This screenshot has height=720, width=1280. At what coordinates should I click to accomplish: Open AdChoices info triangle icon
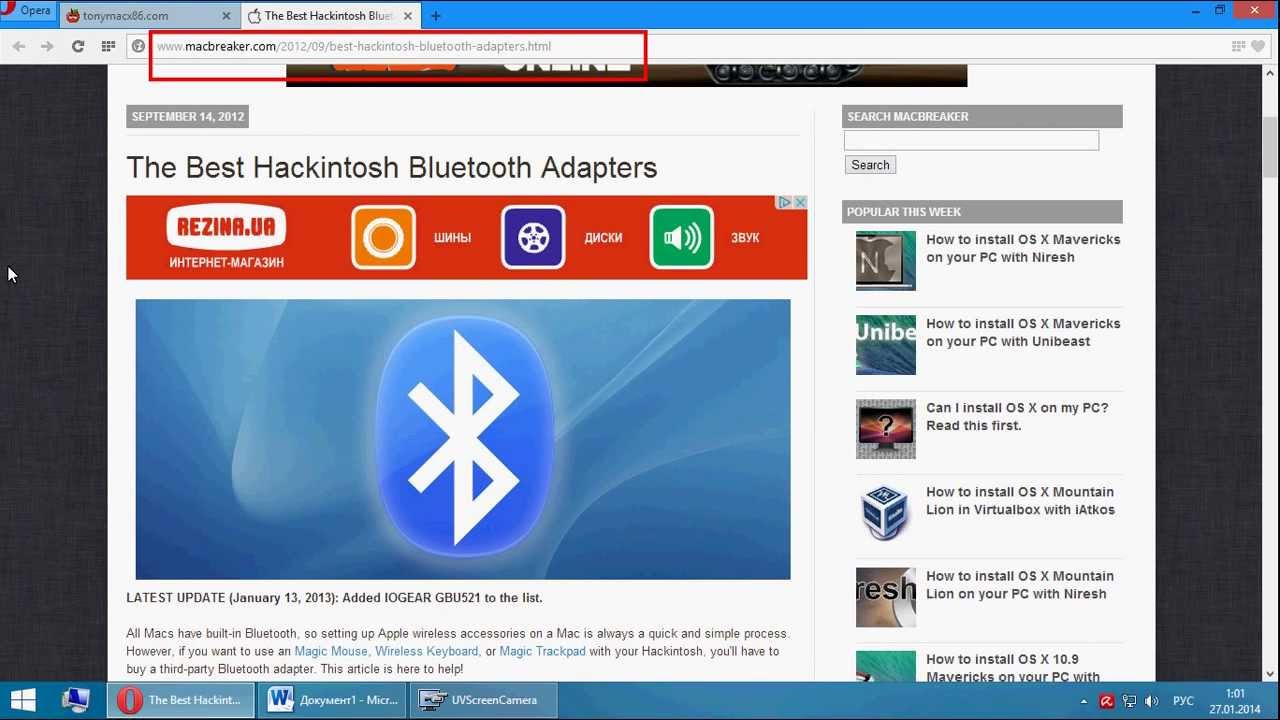786,202
